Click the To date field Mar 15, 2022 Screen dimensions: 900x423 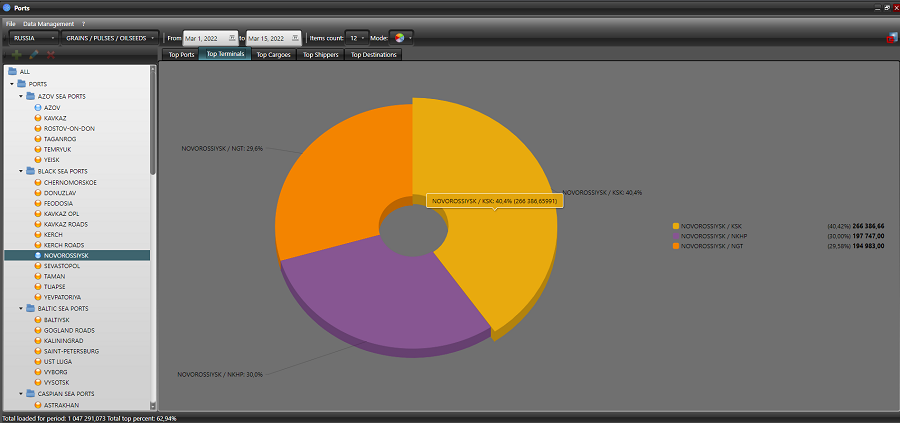point(273,38)
